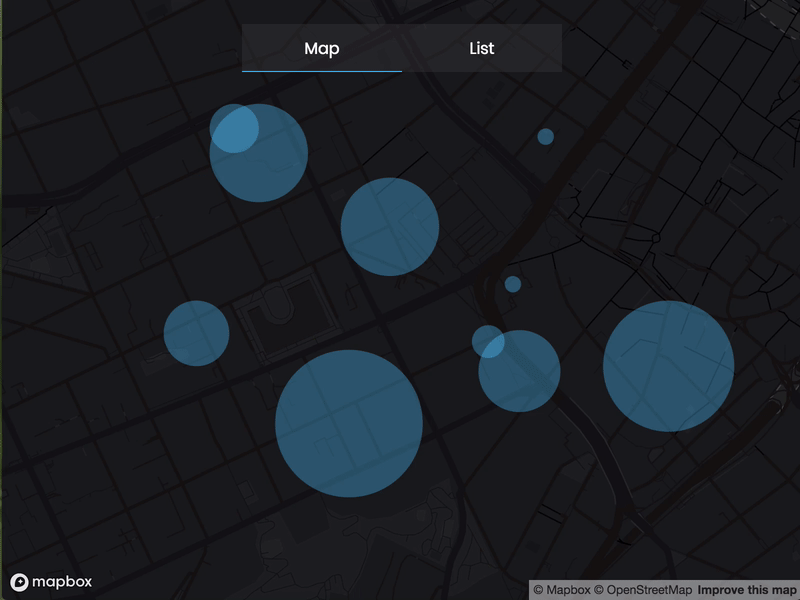Click the tiny cluster dot near the top right
800x600 pixels.
tap(545, 135)
